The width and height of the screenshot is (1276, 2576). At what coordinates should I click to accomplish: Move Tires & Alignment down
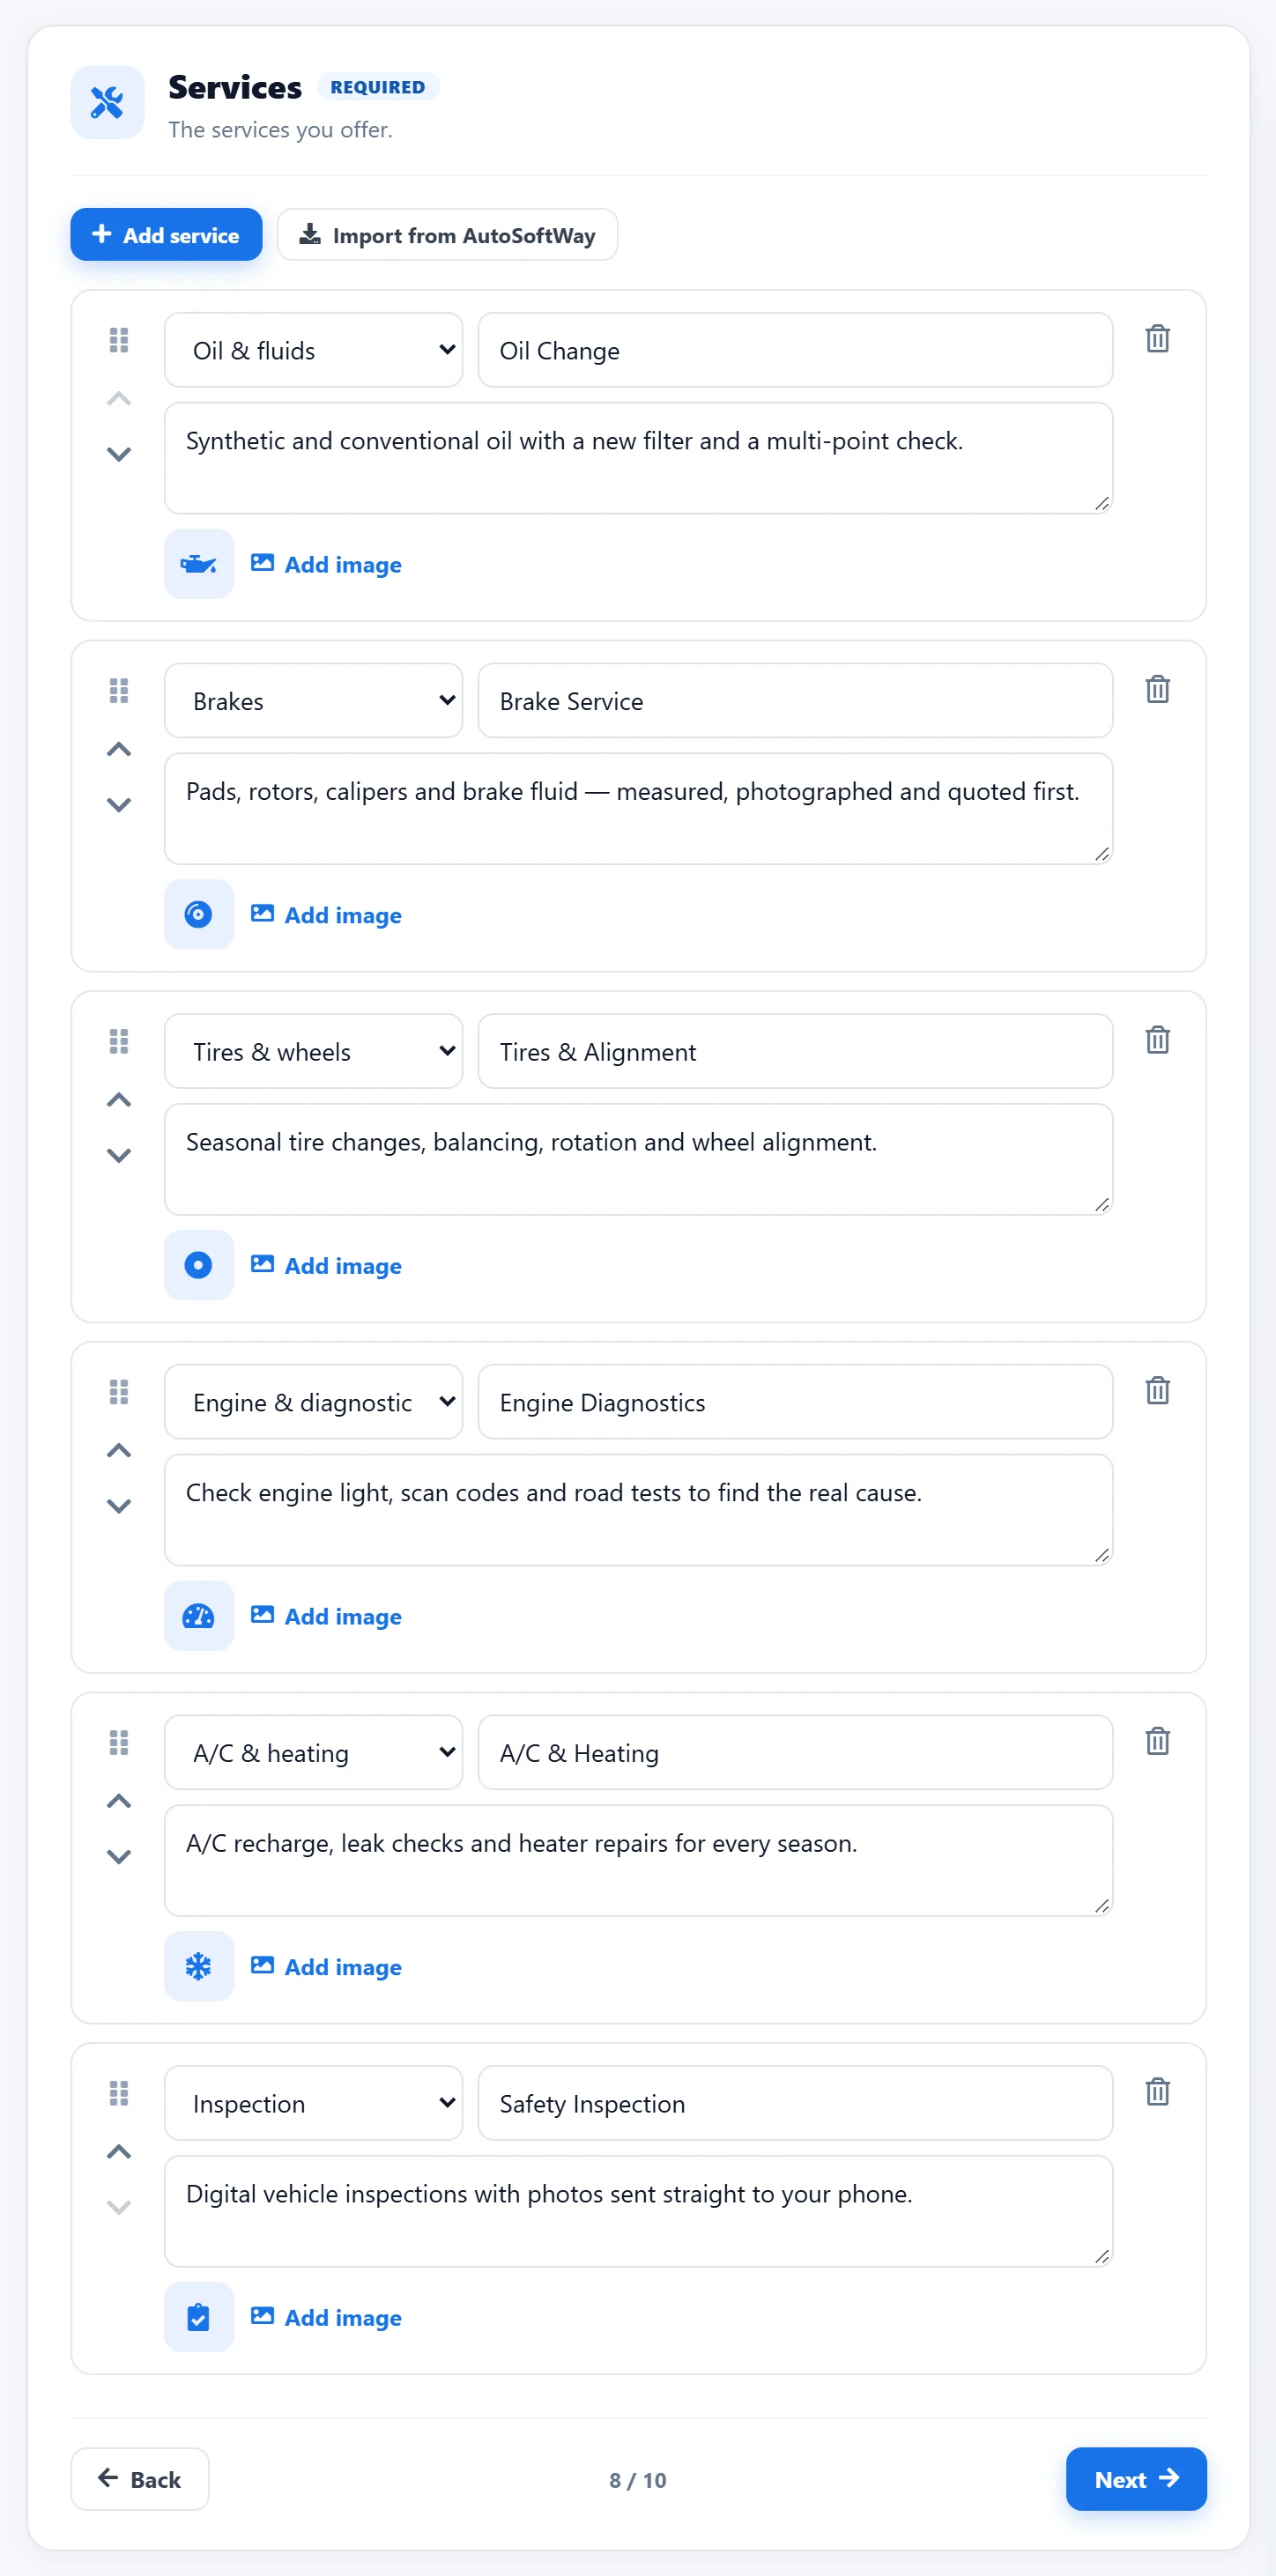coord(119,1155)
